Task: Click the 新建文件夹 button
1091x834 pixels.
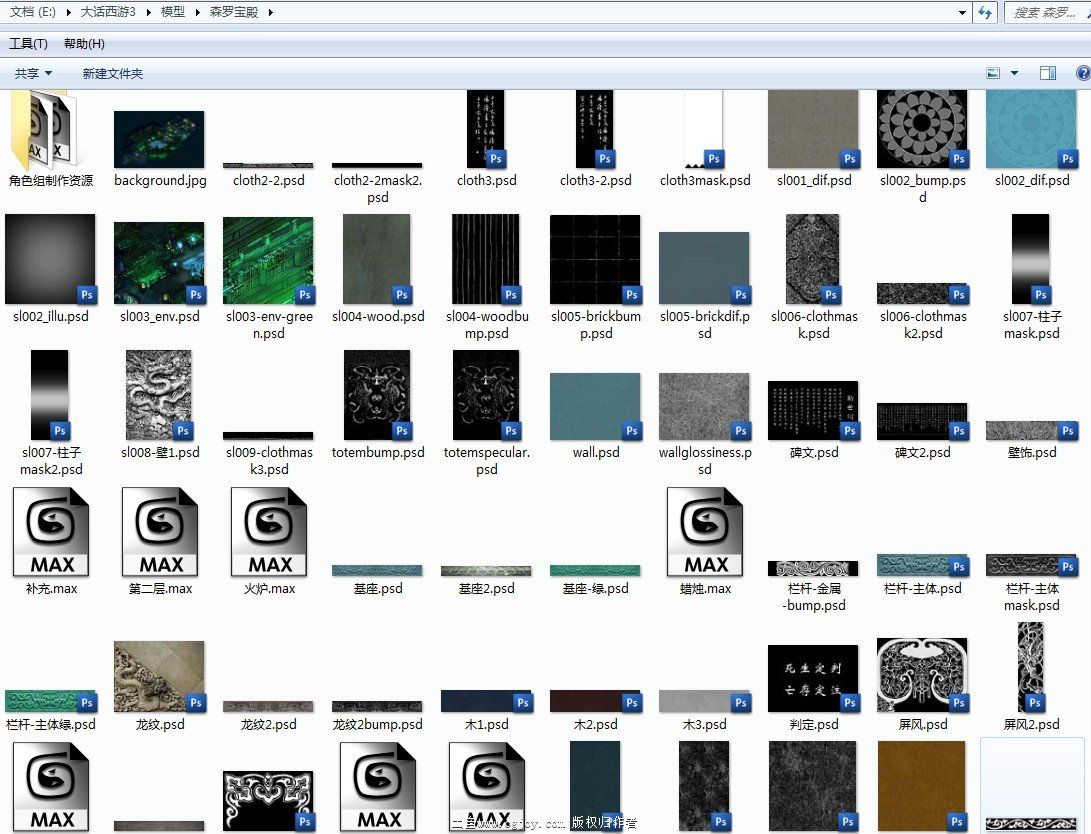Action: [x=113, y=73]
